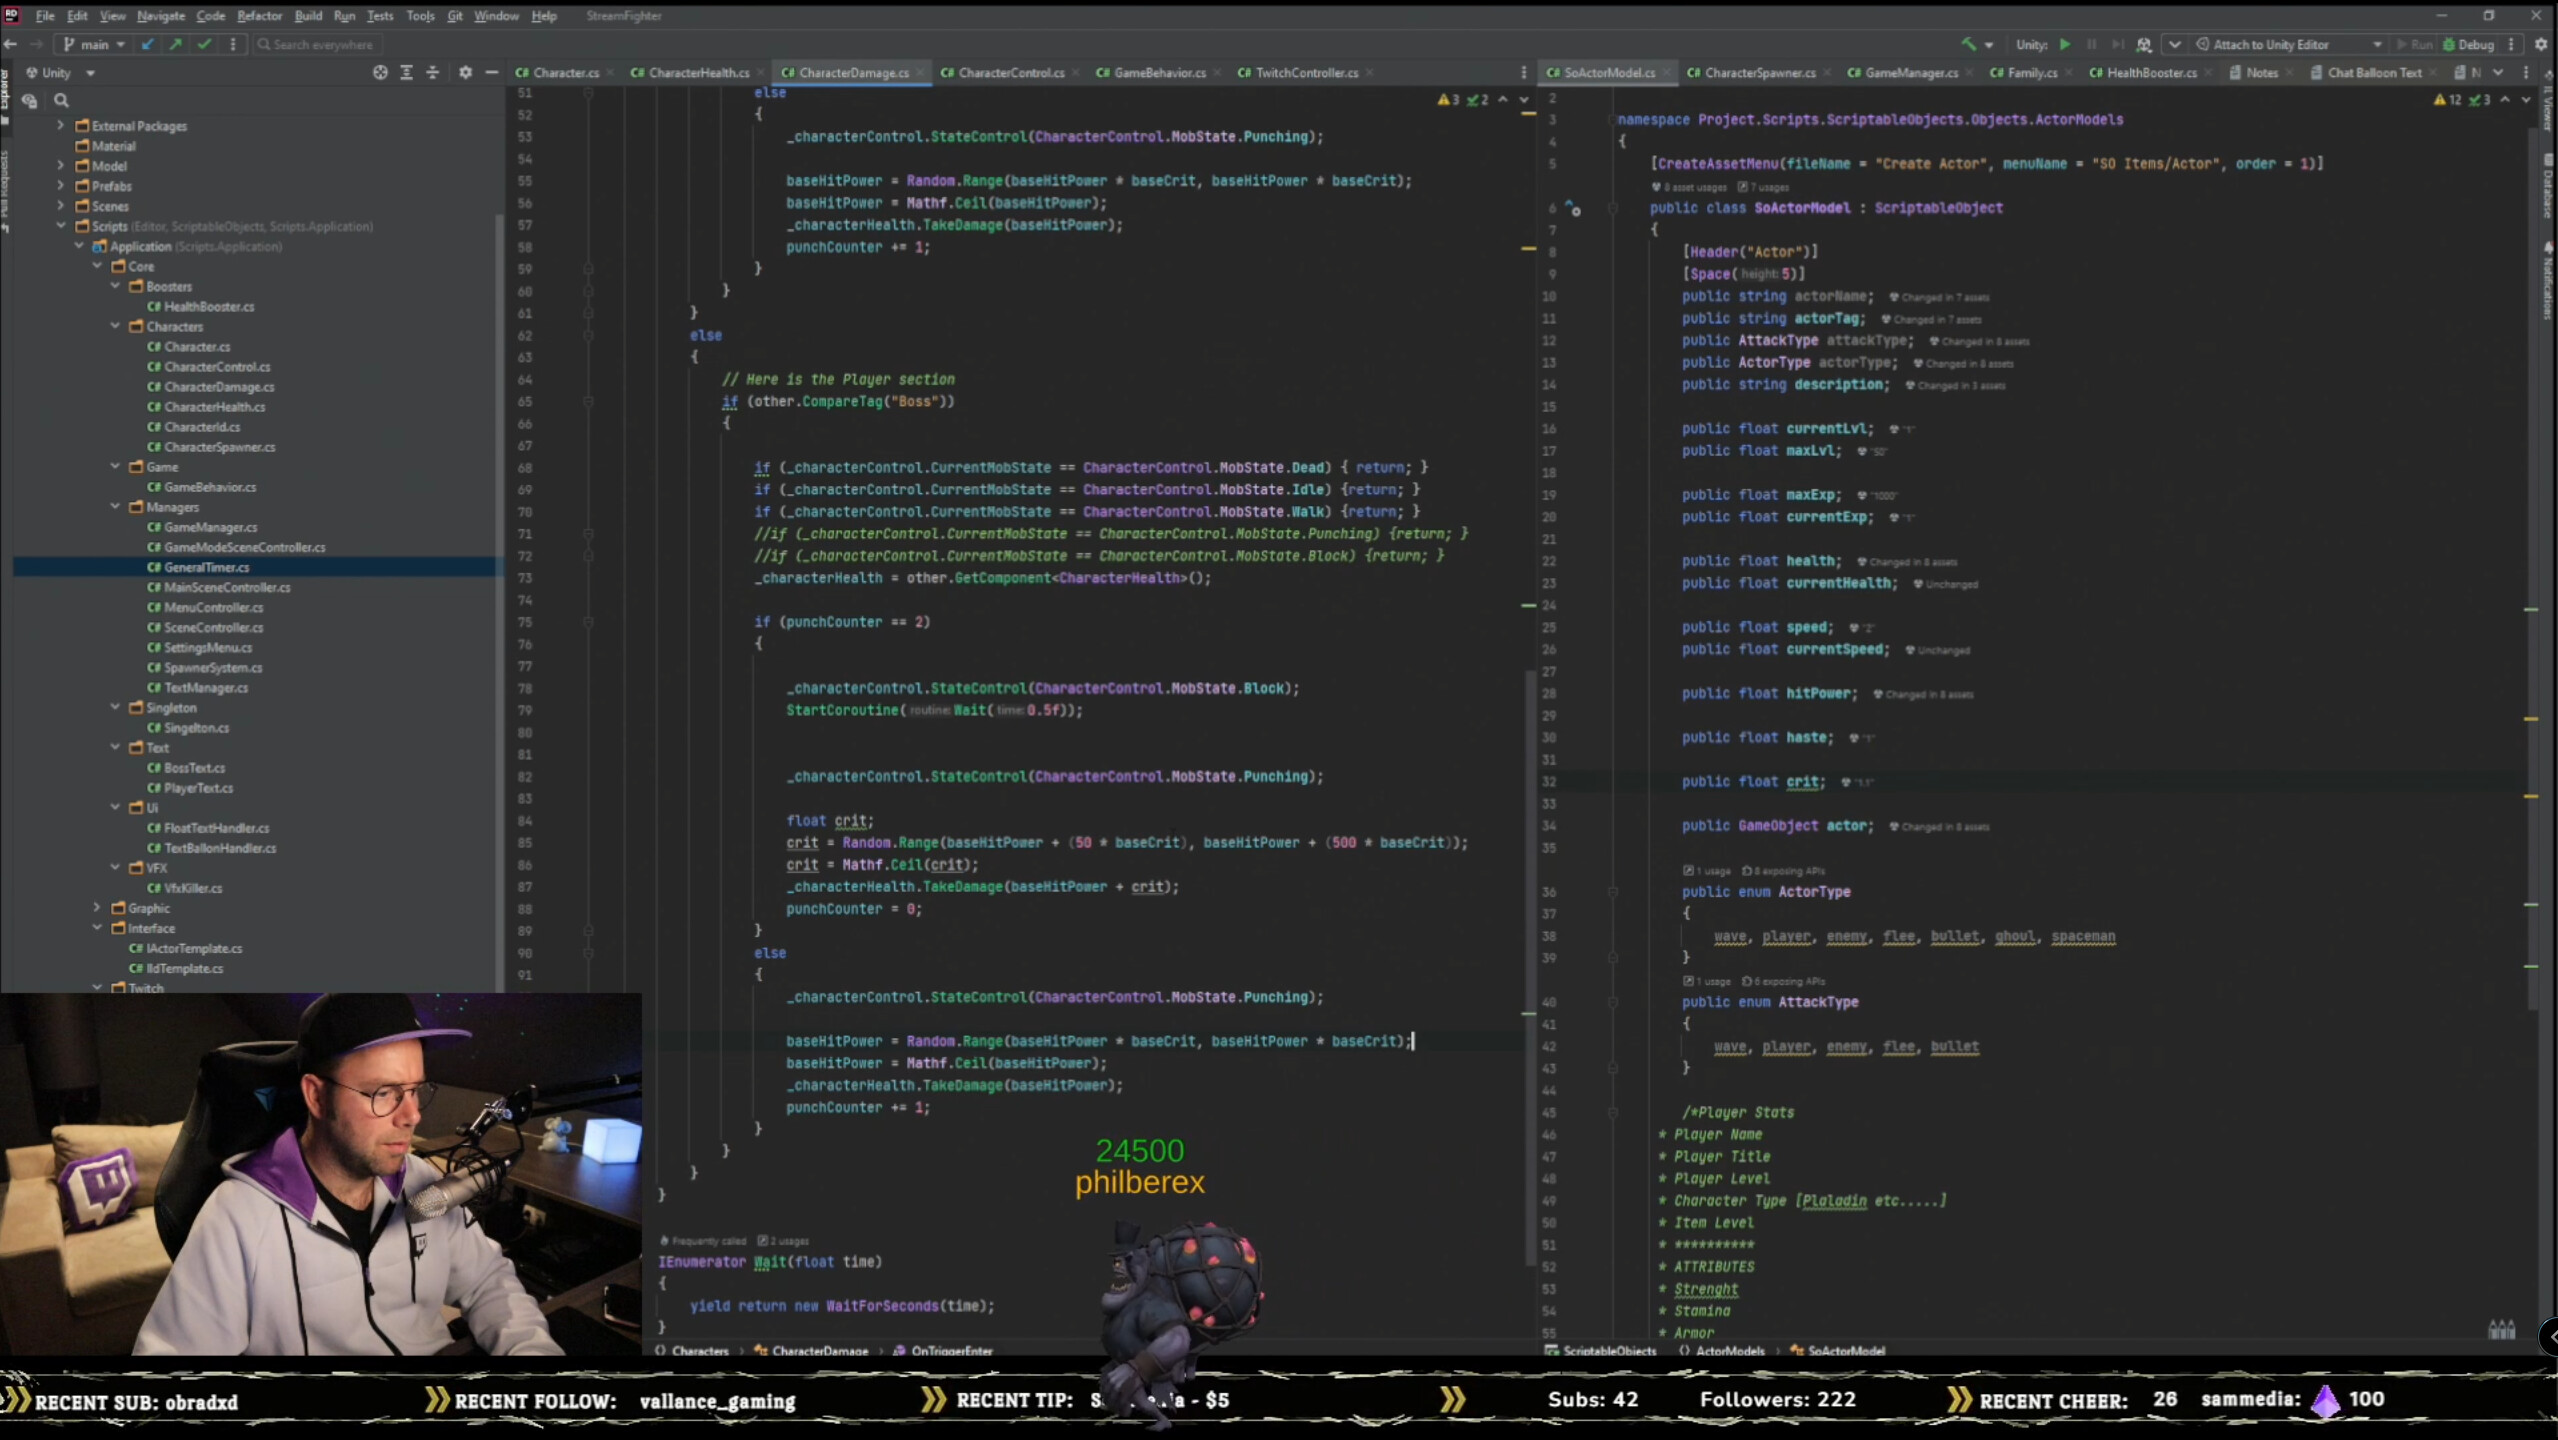Image resolution: width=2558 pixels, height=1440 pixels.
Task: Commit changes using the green checkmark icon
Action: point(206,44)
